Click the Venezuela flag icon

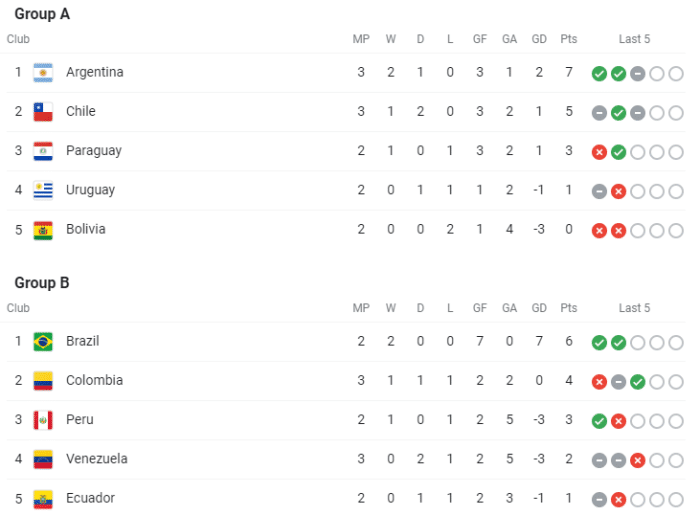[43, 459]
